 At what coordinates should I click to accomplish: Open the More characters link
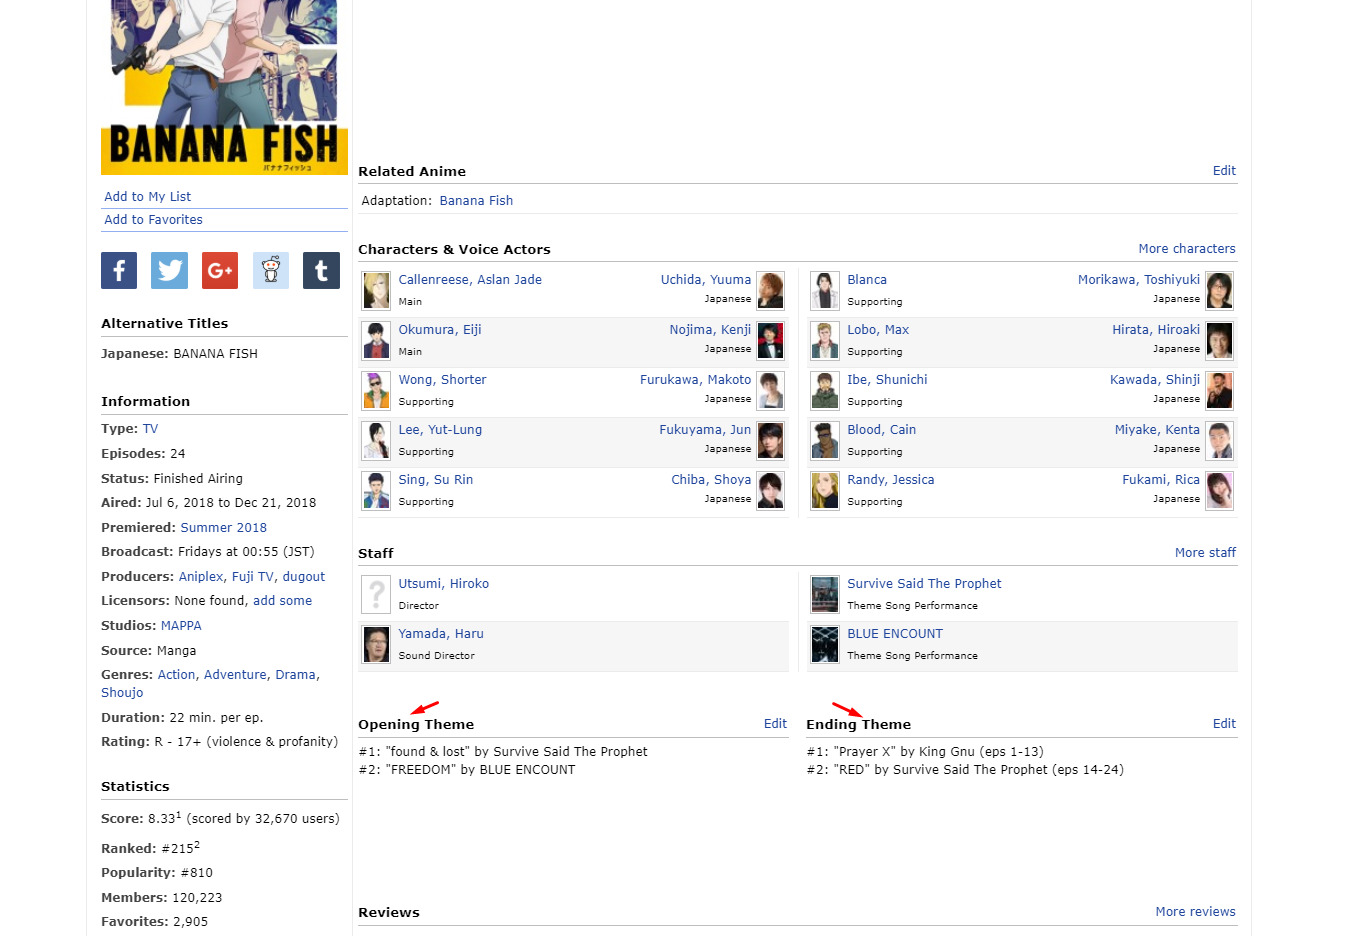point(1186,249)
